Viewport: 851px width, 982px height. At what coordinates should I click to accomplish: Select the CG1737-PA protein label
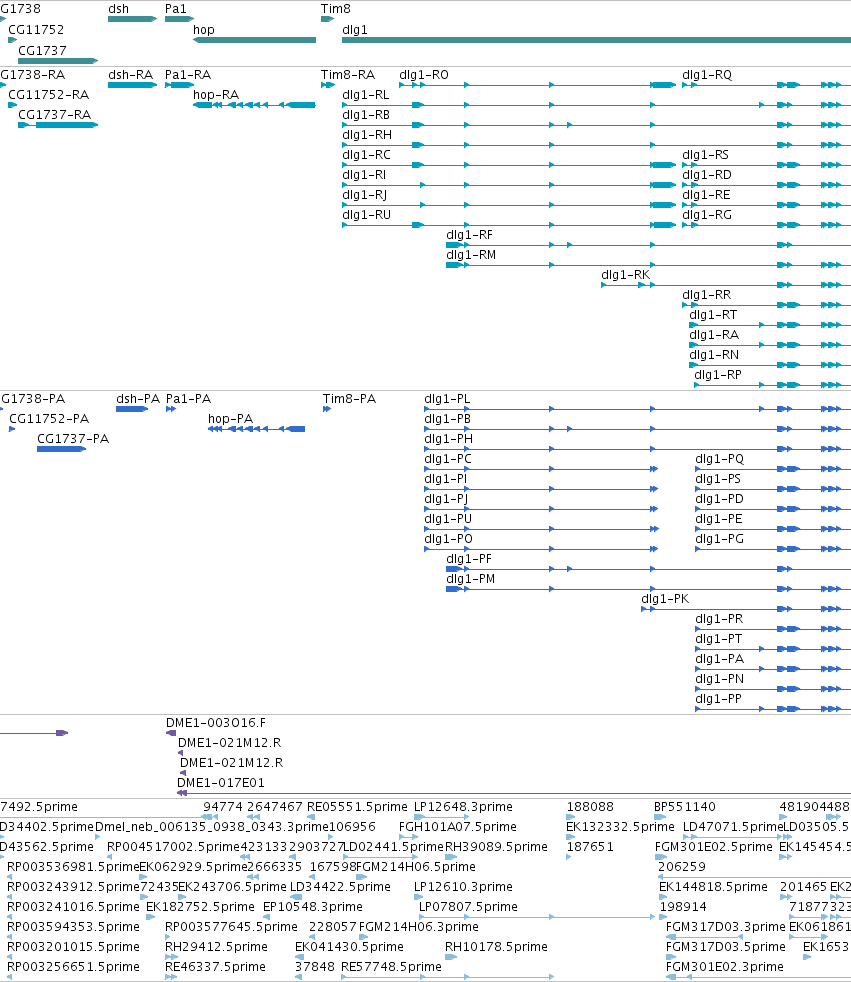[73, 439]
